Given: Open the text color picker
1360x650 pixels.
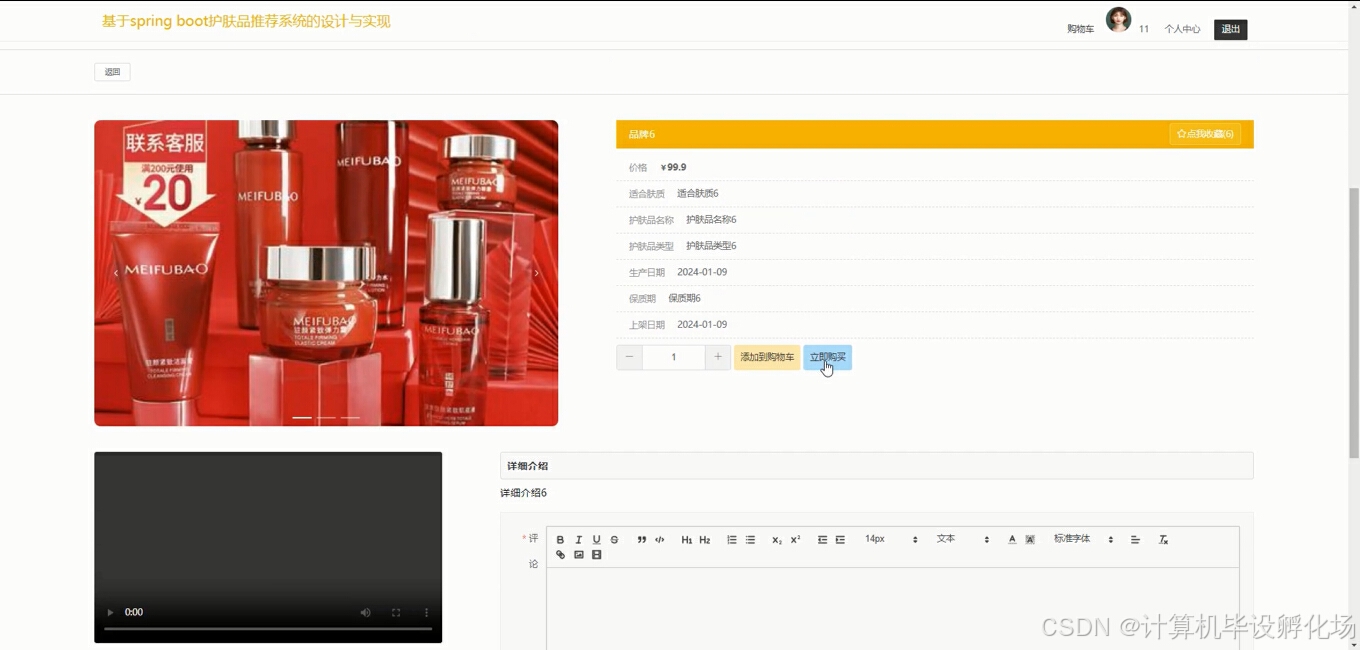Looking at the screenshot, I should pos(1012,540).
